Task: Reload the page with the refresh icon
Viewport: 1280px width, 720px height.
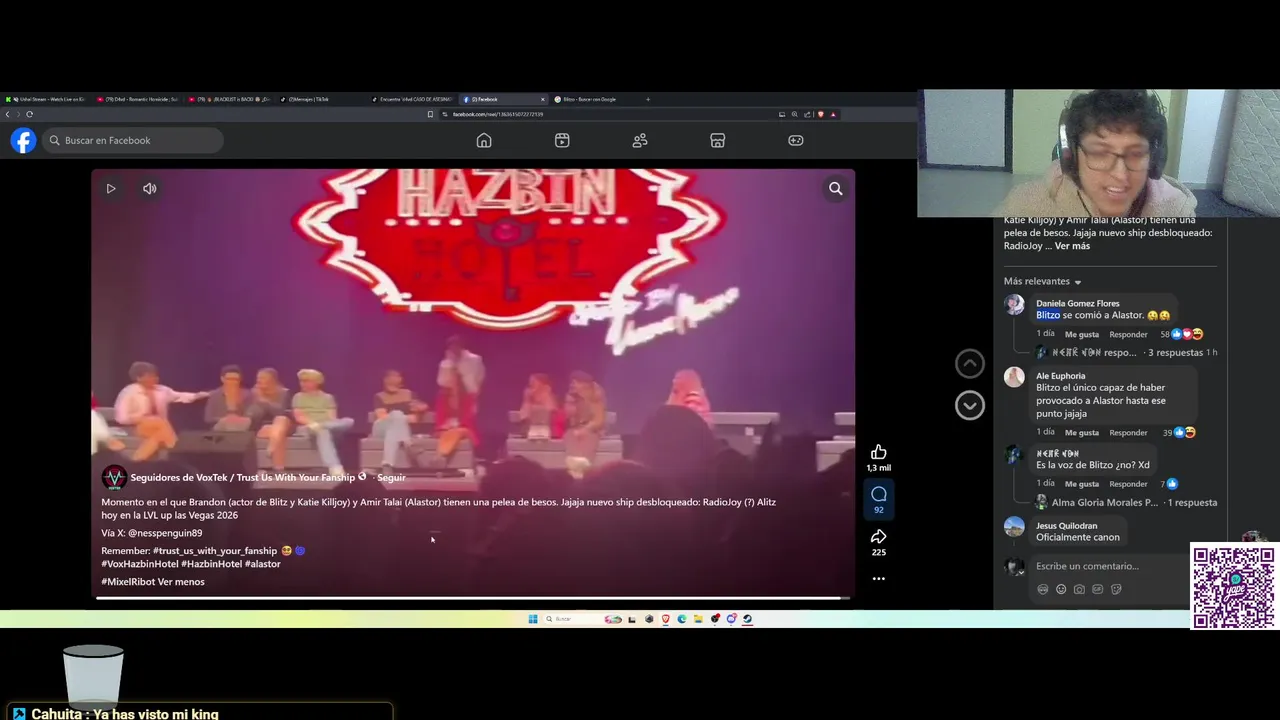Action: tap(29, 114)
